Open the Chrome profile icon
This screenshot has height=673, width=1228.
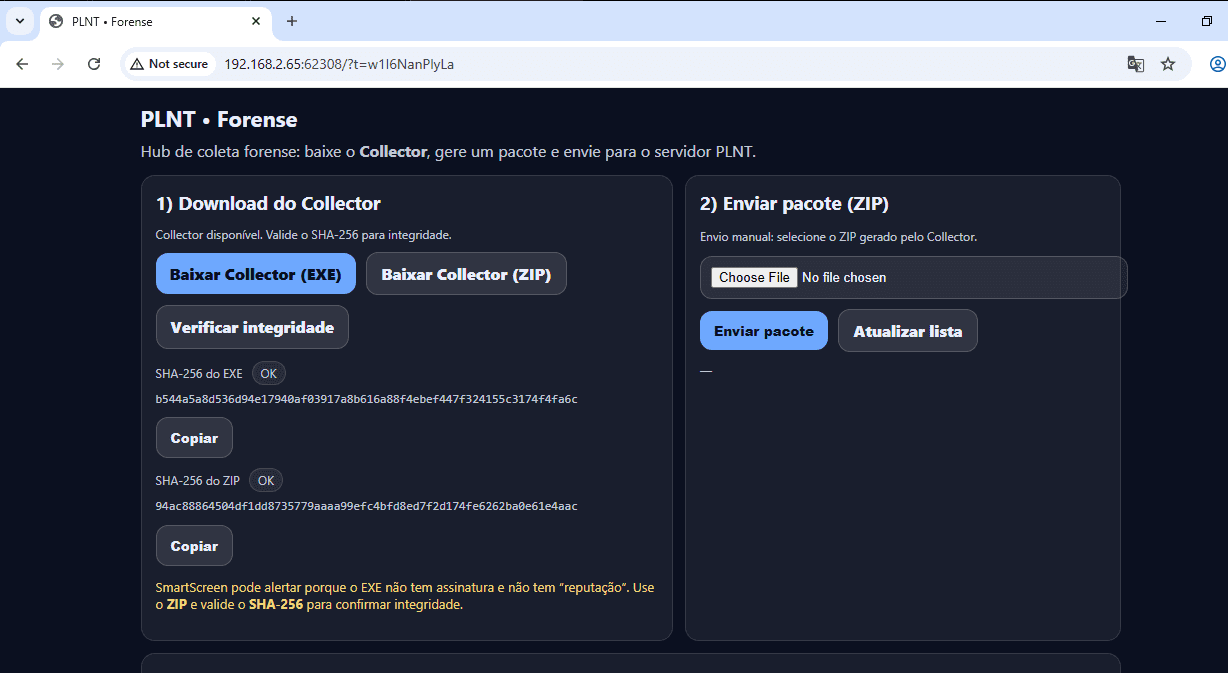pyautogui.click(x=1217, y=64)
